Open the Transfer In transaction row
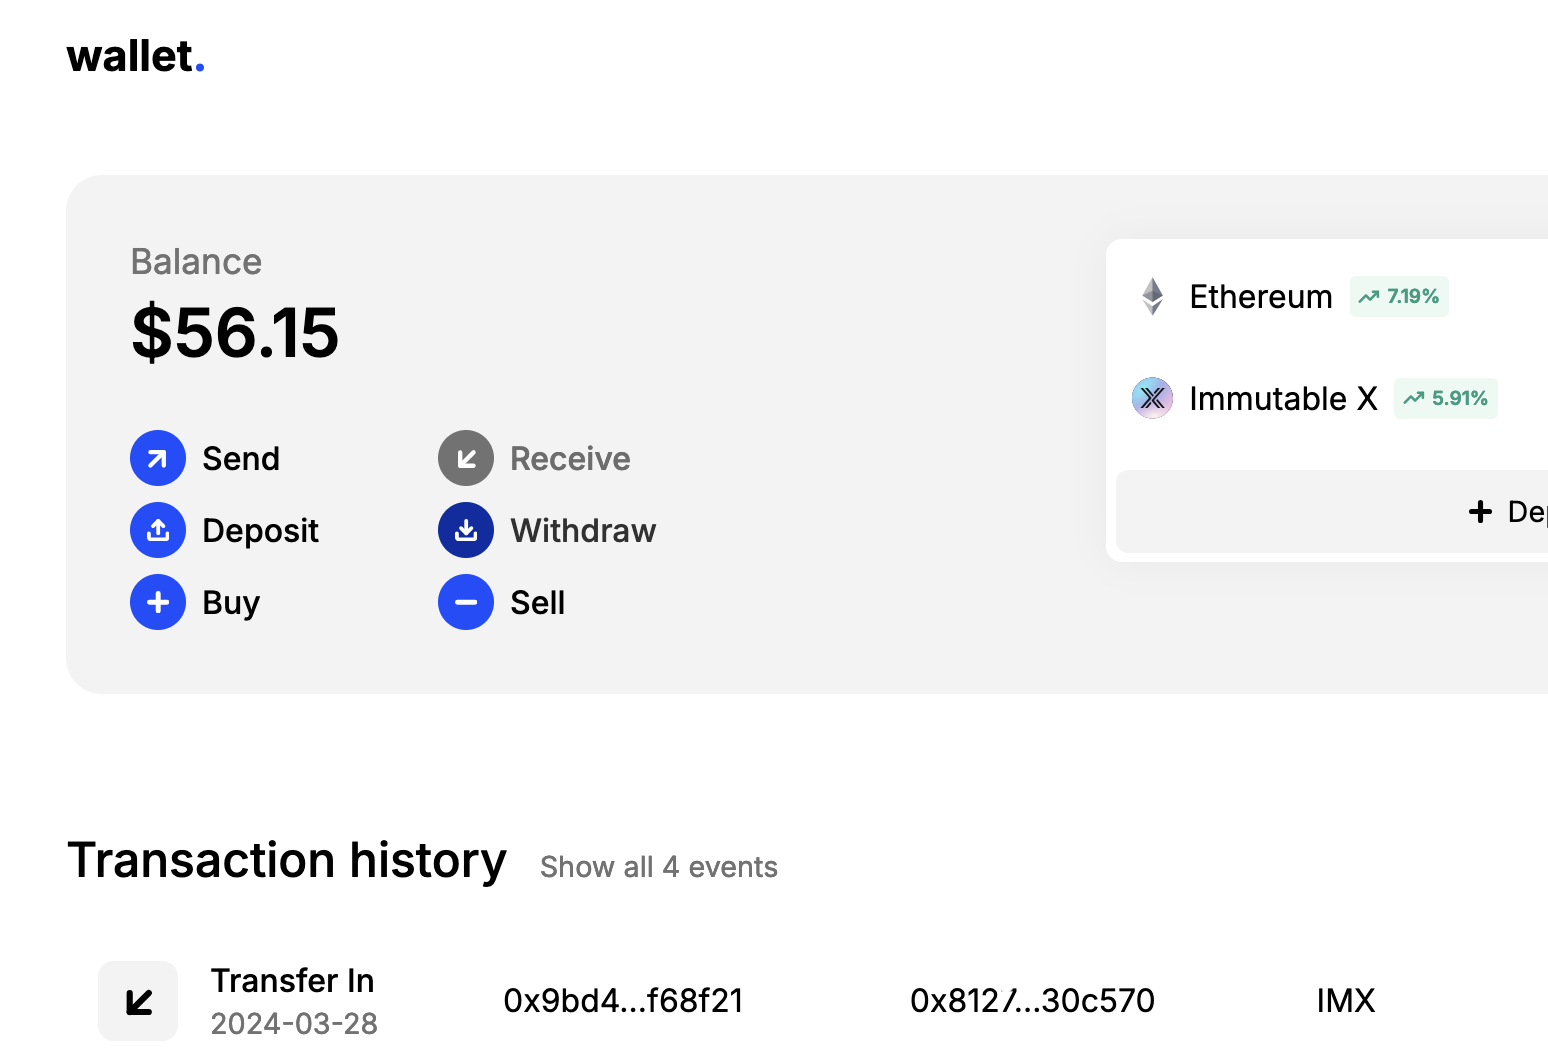The height and width of the screenshot is (1056, 1548). (292, 1001)
